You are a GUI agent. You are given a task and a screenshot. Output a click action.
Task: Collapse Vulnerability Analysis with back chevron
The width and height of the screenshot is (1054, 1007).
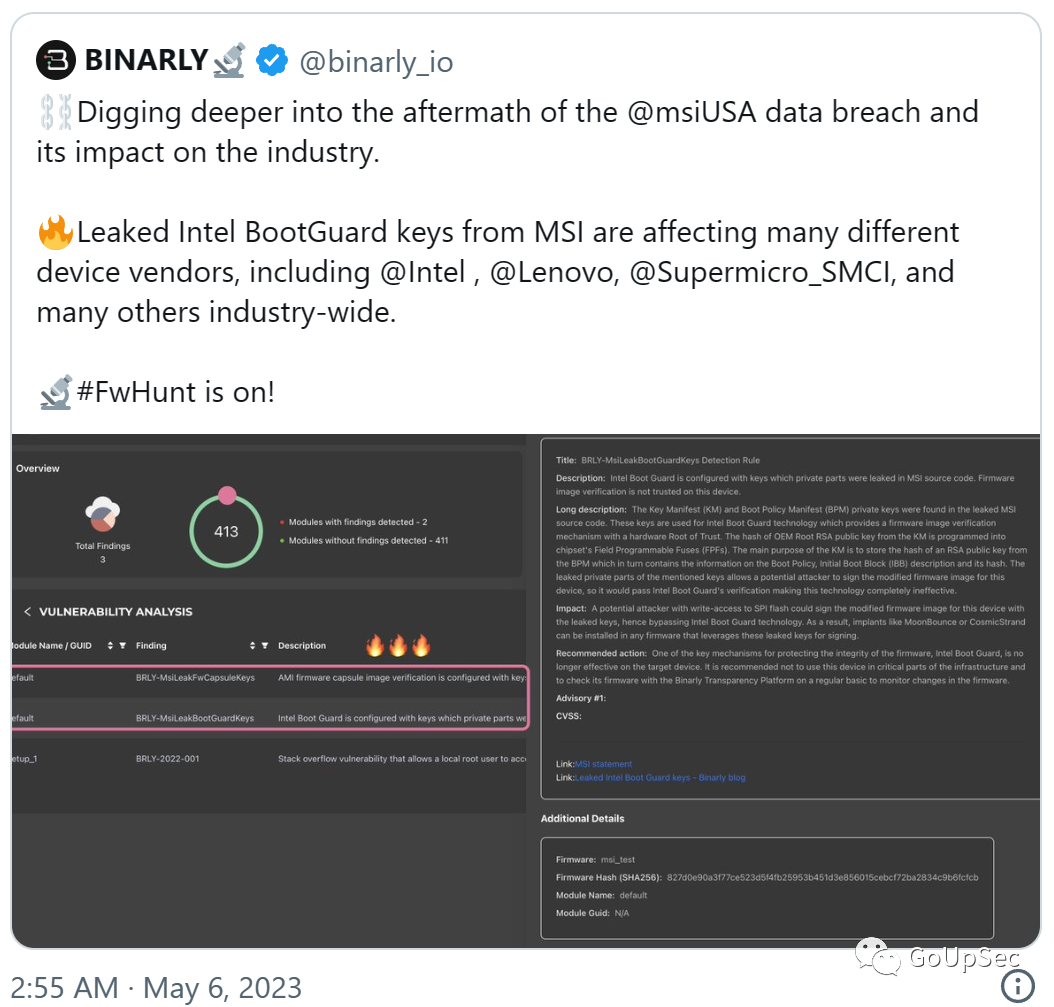coord(28,612)
